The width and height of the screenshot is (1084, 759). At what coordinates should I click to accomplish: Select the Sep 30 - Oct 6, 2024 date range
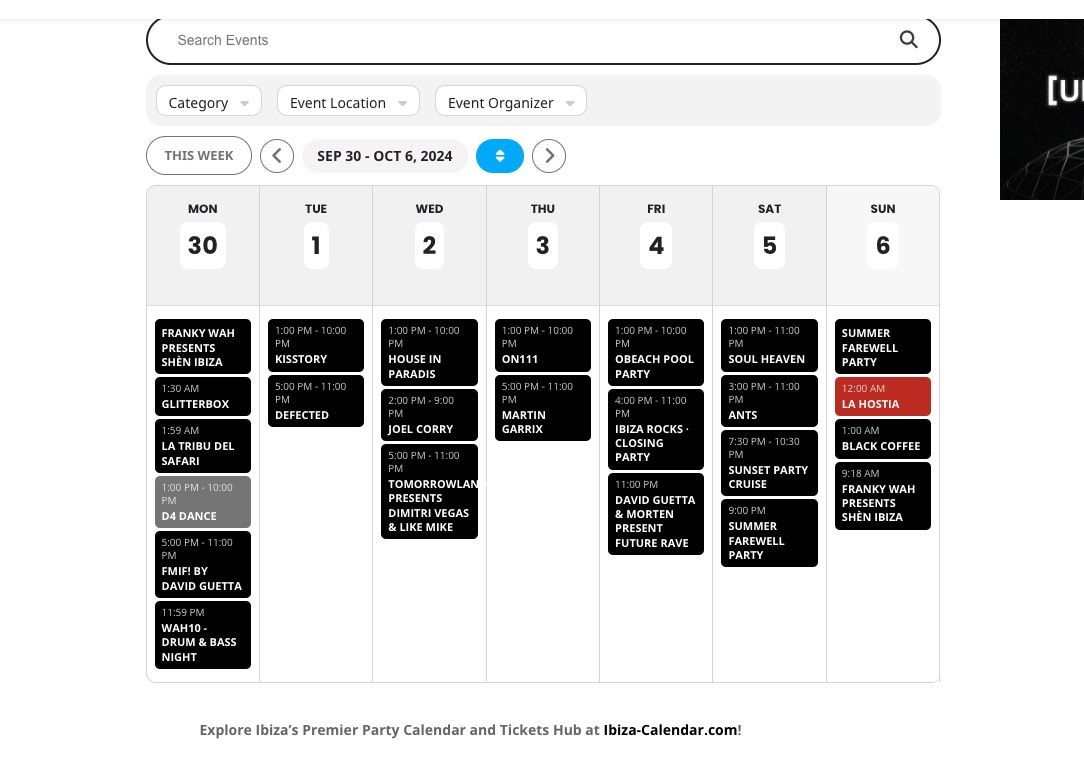click(x=385, y=156)
